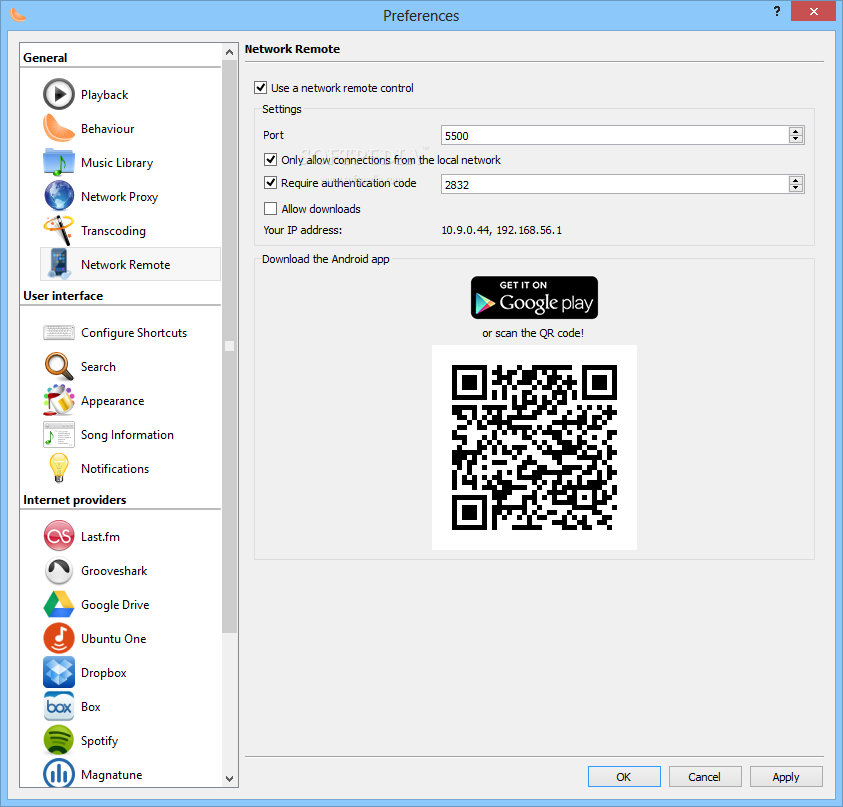This screenshot has height=807, width=843.
Task: Select the Behaviour orange-slice icon
Action: (x=59, y=128)
